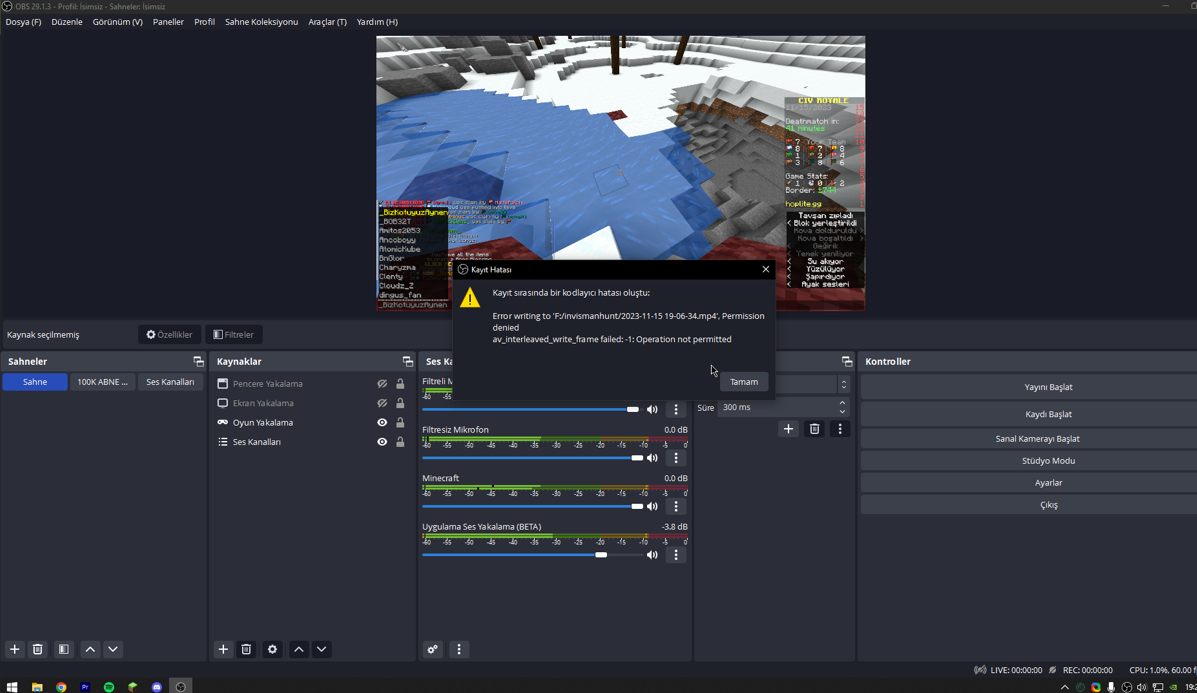
Task: Toggle lock on Ses Kanalları source
Action: click(400, 442)
